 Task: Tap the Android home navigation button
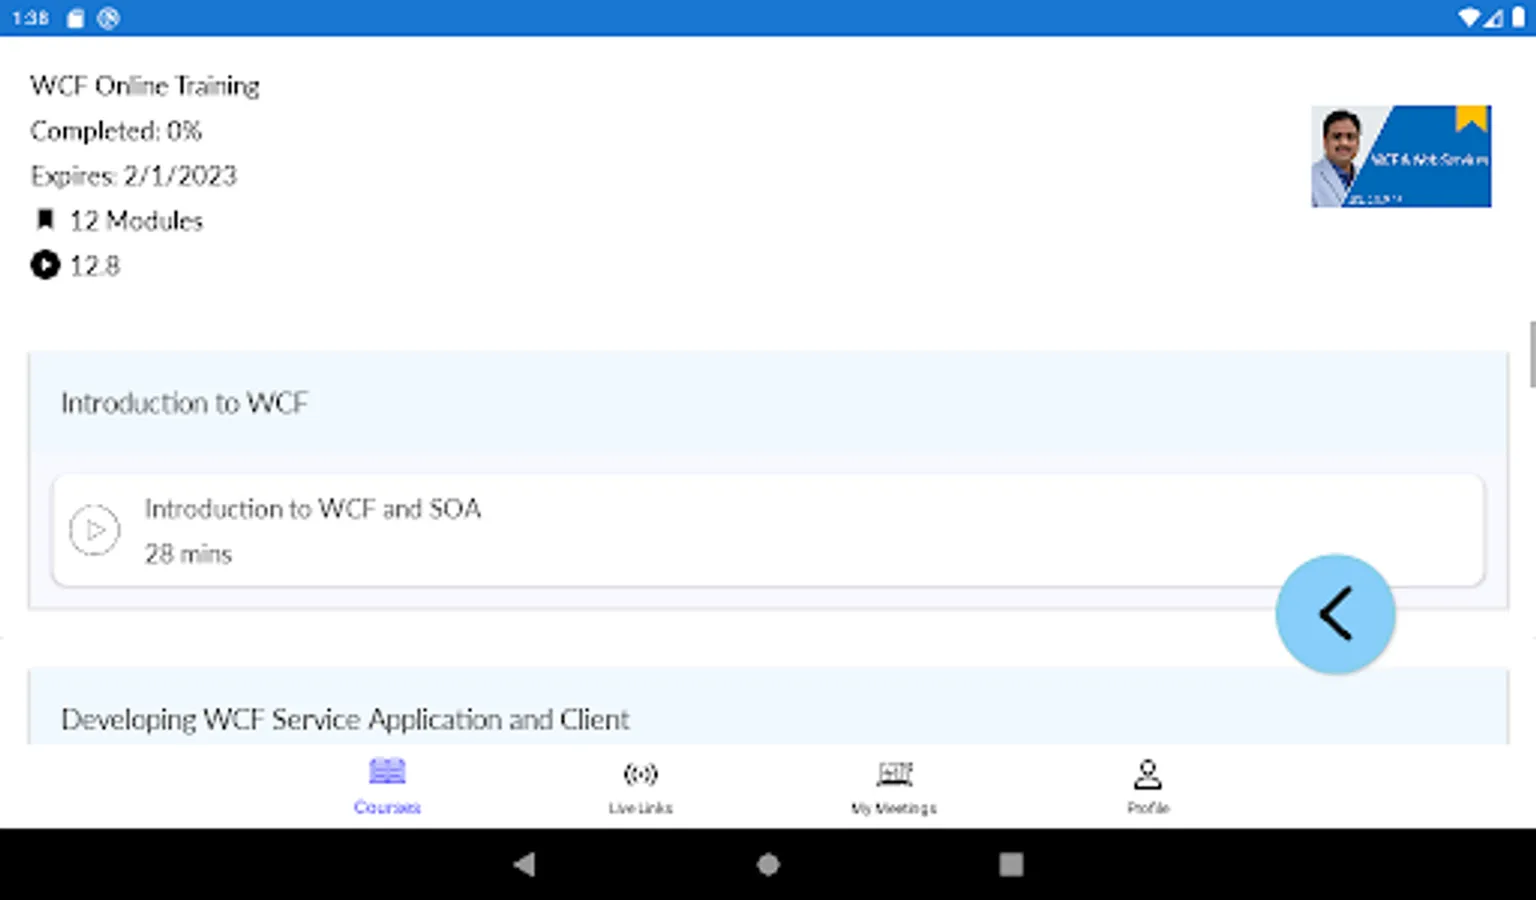point(768,864)
